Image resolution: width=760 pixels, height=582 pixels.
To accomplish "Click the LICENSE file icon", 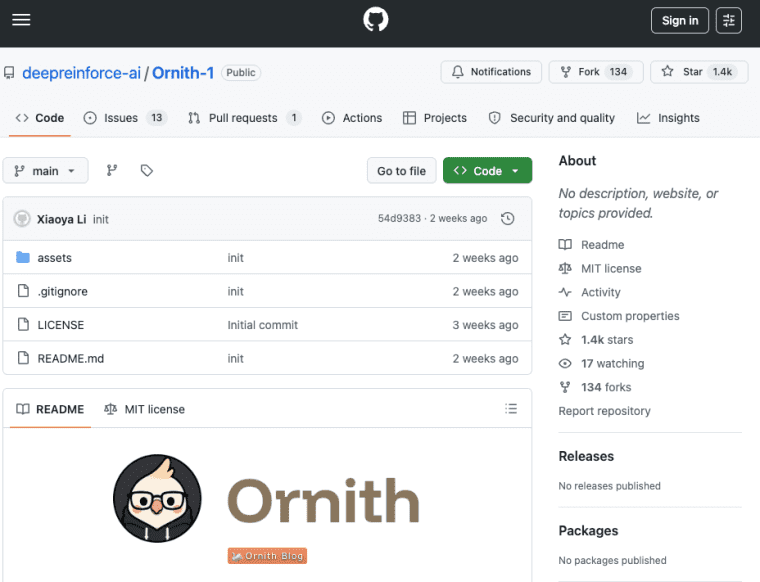I will point(23,324).
